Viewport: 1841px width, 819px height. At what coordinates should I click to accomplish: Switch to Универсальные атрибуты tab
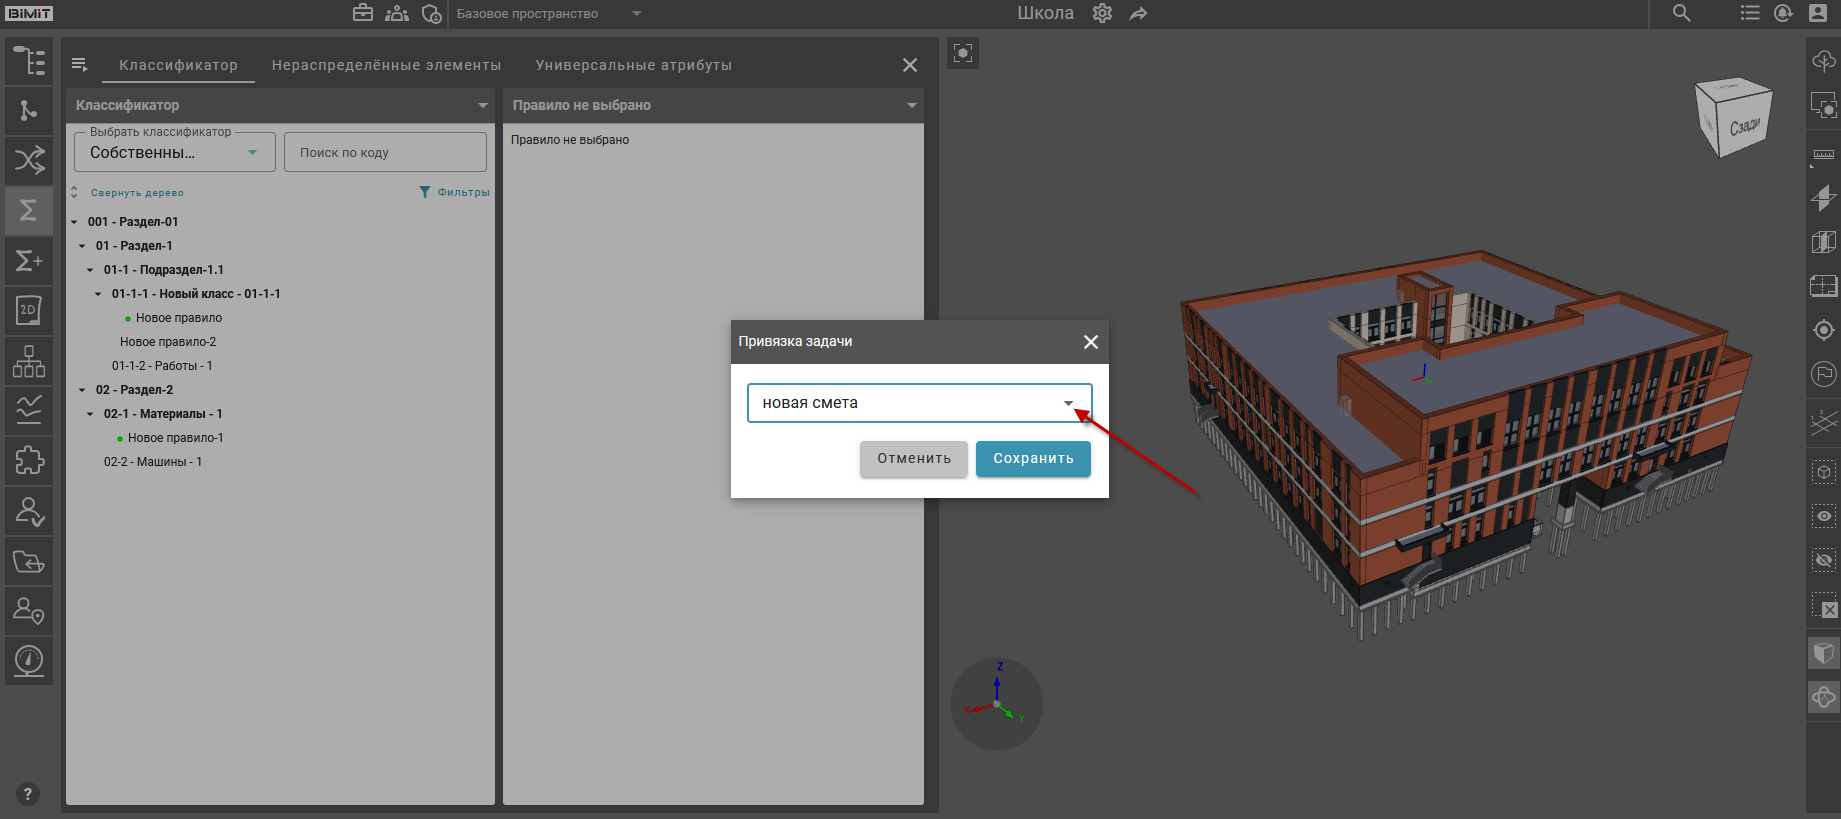[633, 65]
